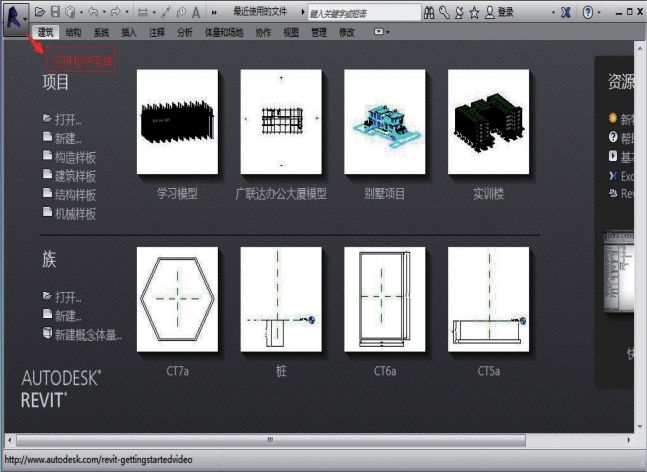Select the Text tool letter A icon

(x=196, y=12)
